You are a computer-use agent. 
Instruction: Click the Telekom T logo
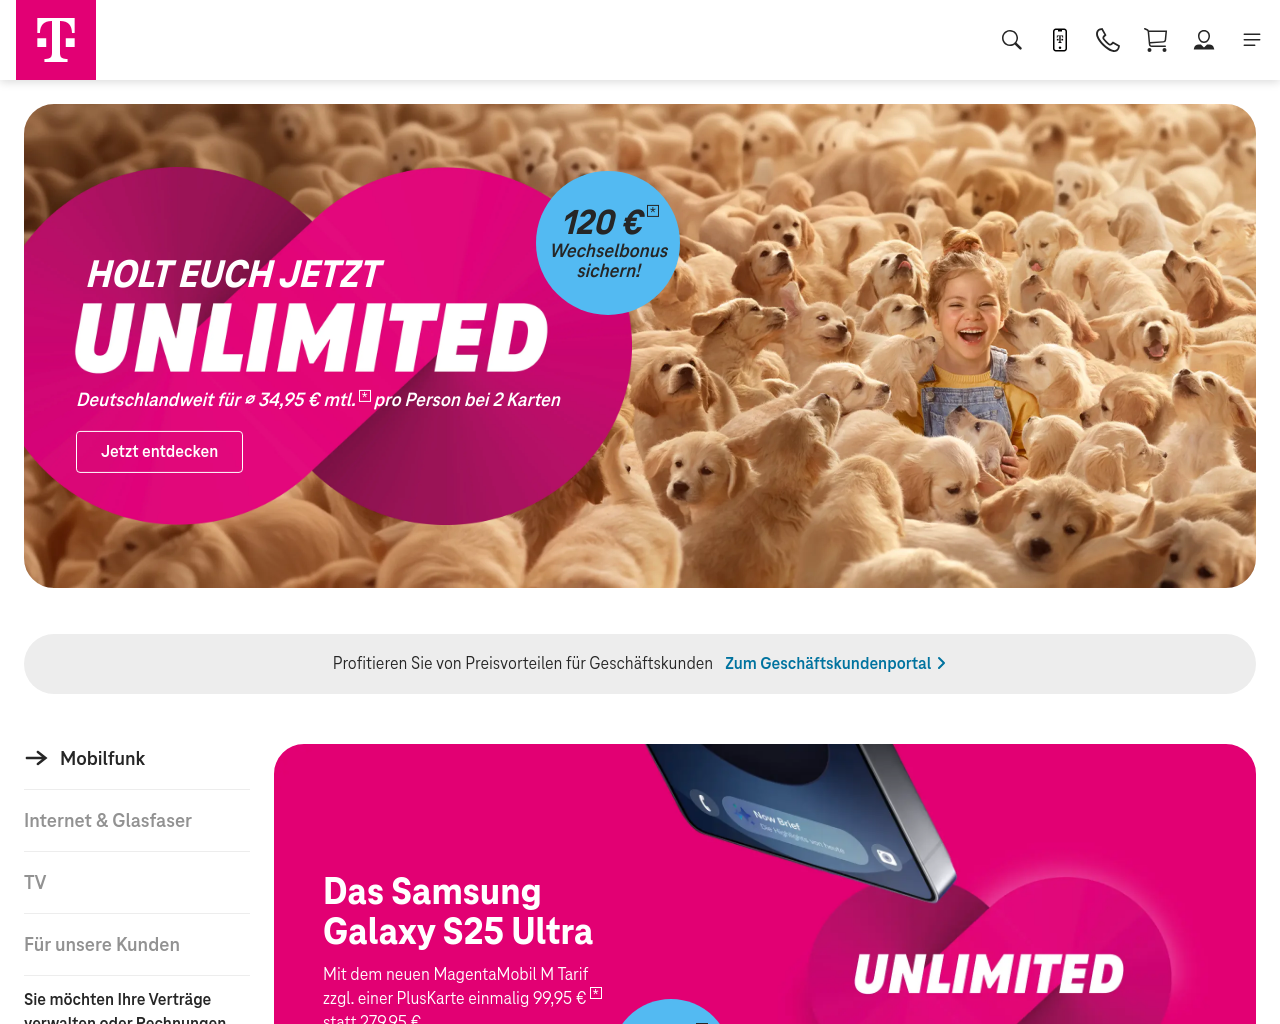[56, 40]
